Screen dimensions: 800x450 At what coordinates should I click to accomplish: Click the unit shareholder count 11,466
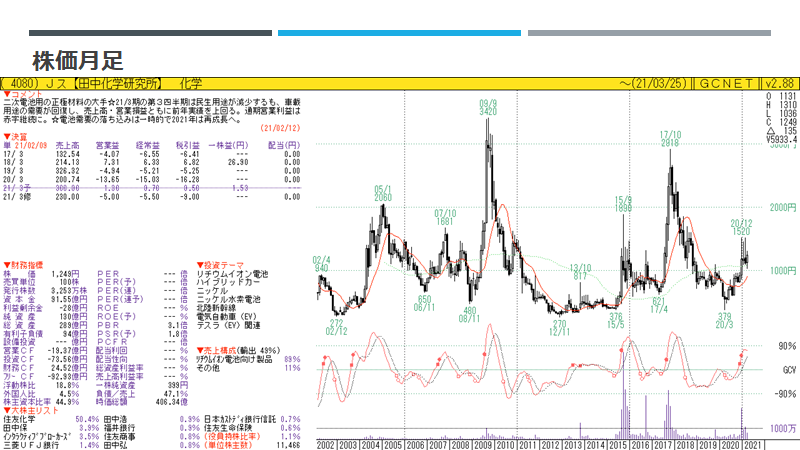coord(288,445)
